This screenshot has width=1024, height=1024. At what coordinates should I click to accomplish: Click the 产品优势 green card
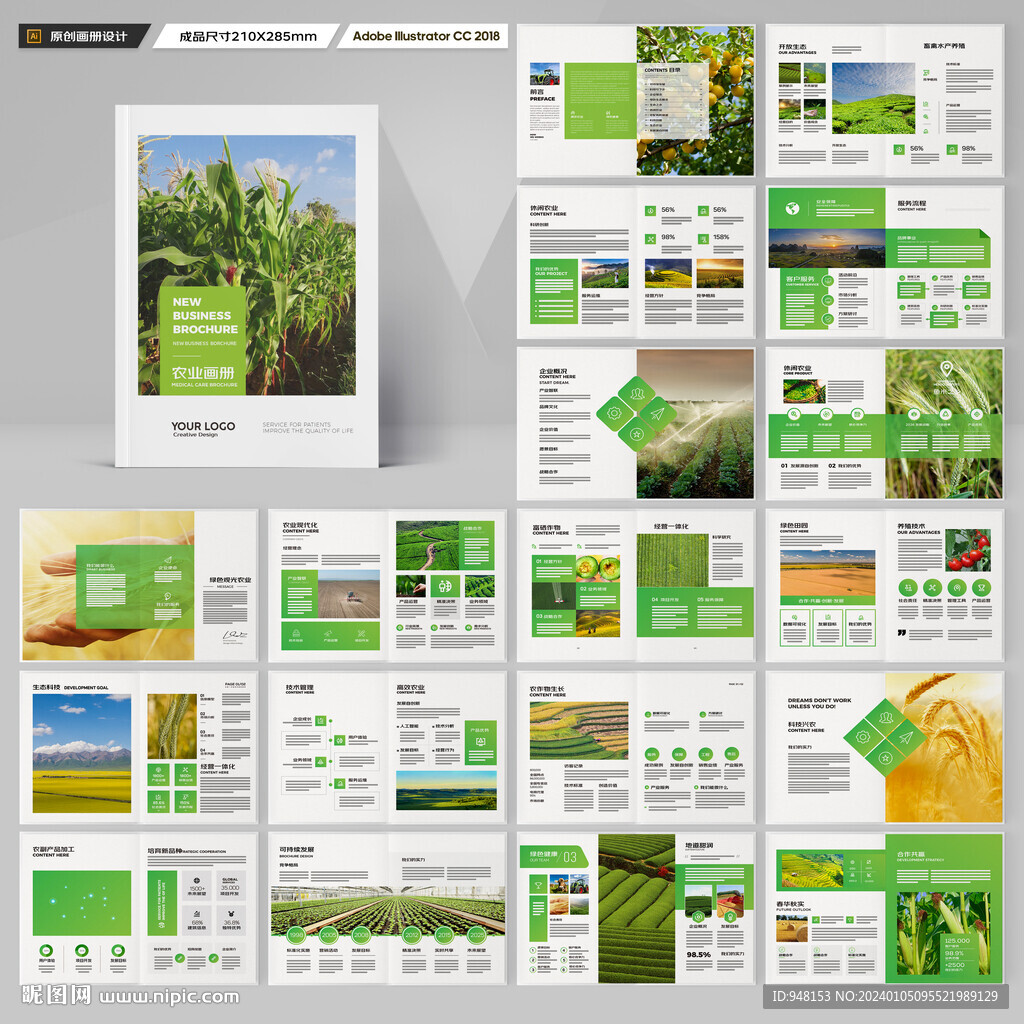[481, 743]
